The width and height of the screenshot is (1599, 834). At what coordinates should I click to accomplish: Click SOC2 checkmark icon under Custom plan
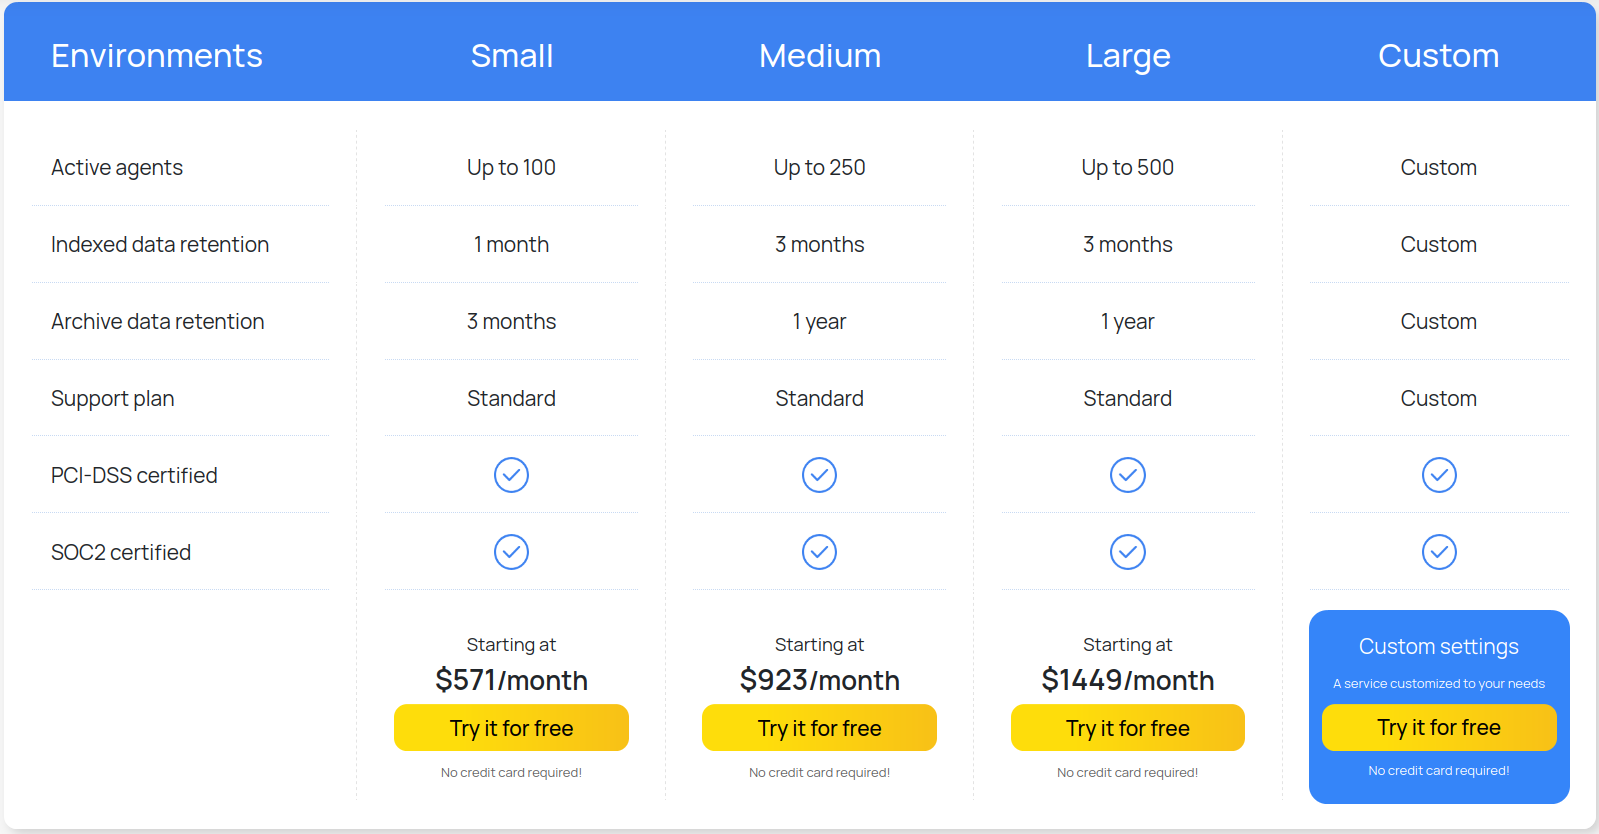pos(1439,552)
